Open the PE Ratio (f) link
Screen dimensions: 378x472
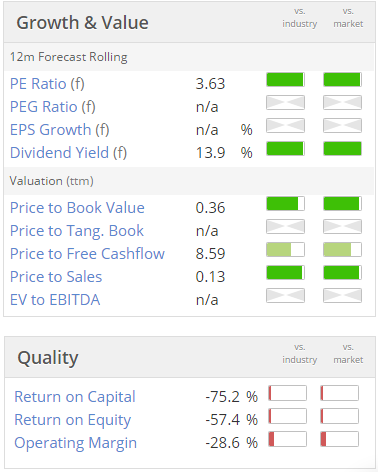tap(47, 84)
